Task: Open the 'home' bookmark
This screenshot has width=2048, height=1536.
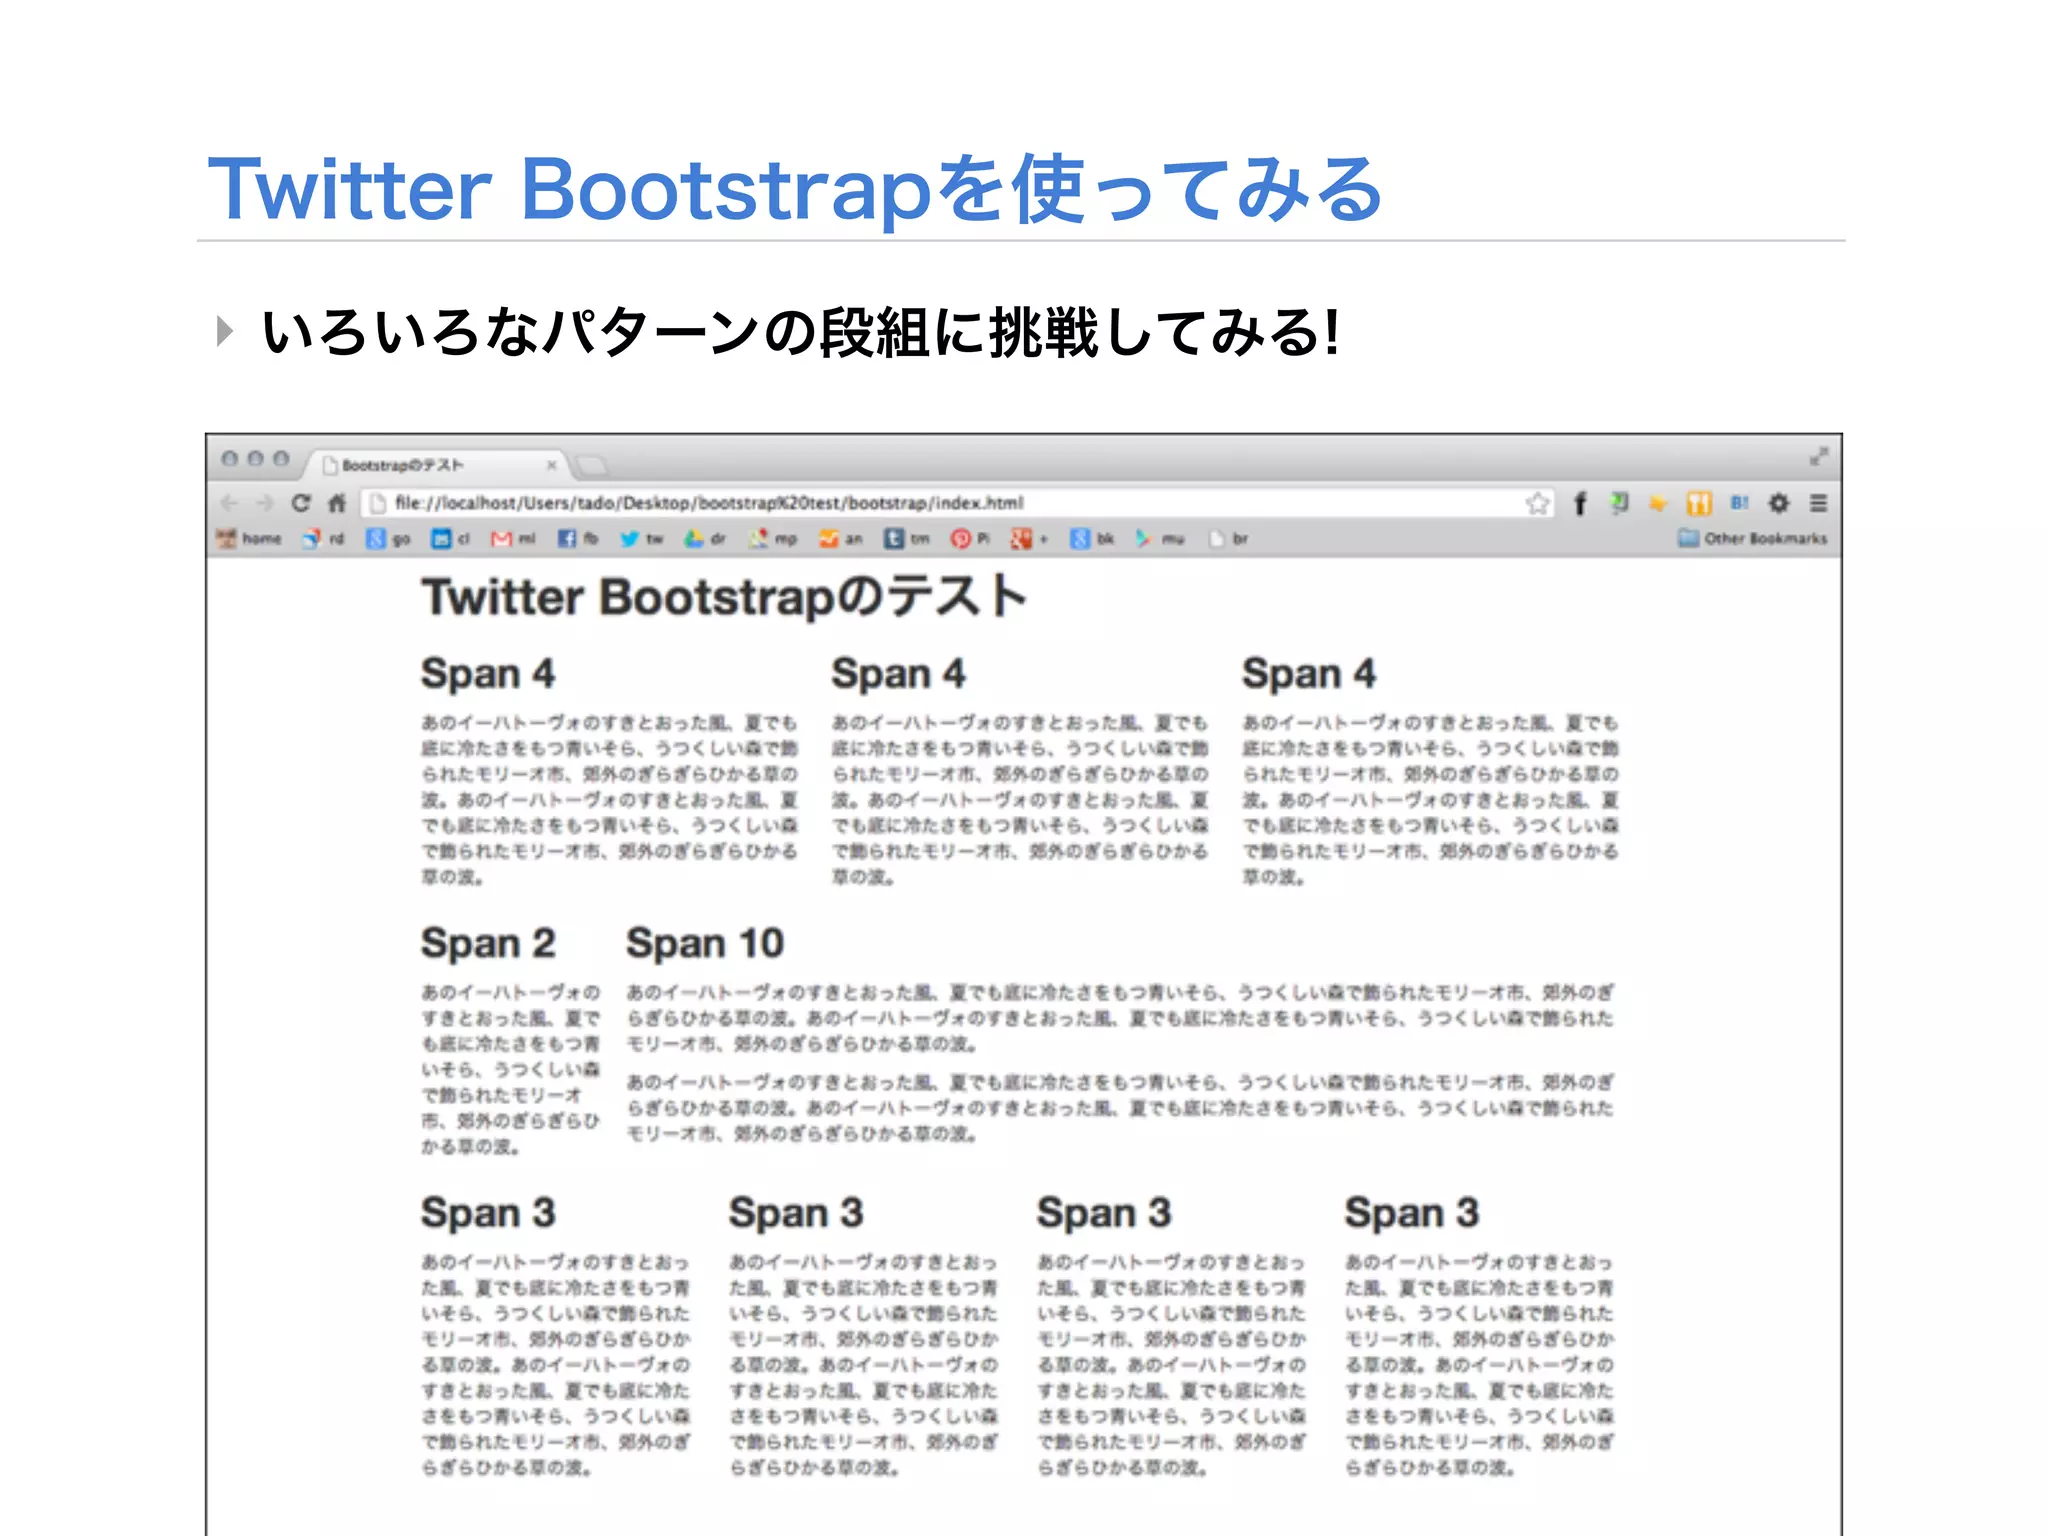Action: (250, 539)
